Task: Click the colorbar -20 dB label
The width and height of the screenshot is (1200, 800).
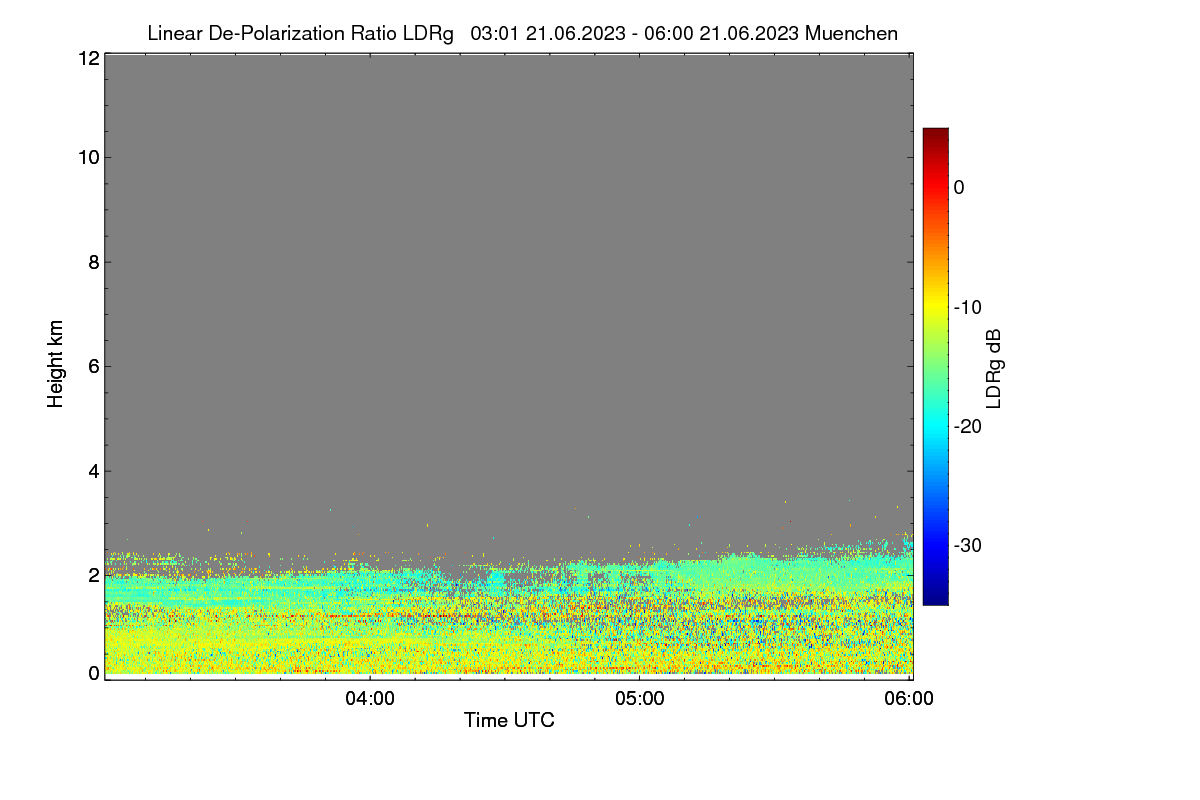Action: coord(968,426)
